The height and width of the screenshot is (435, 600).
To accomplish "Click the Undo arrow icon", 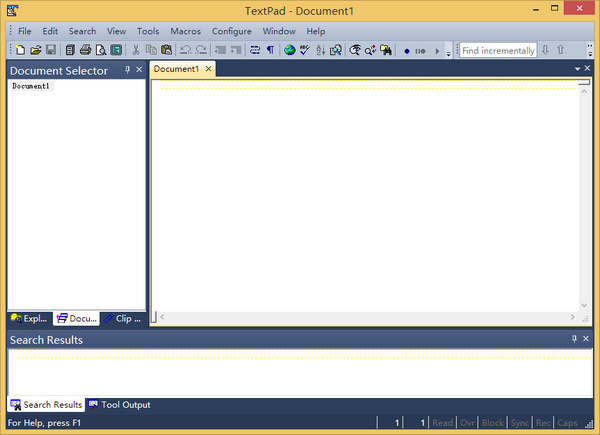I will (x=186, y=50).
